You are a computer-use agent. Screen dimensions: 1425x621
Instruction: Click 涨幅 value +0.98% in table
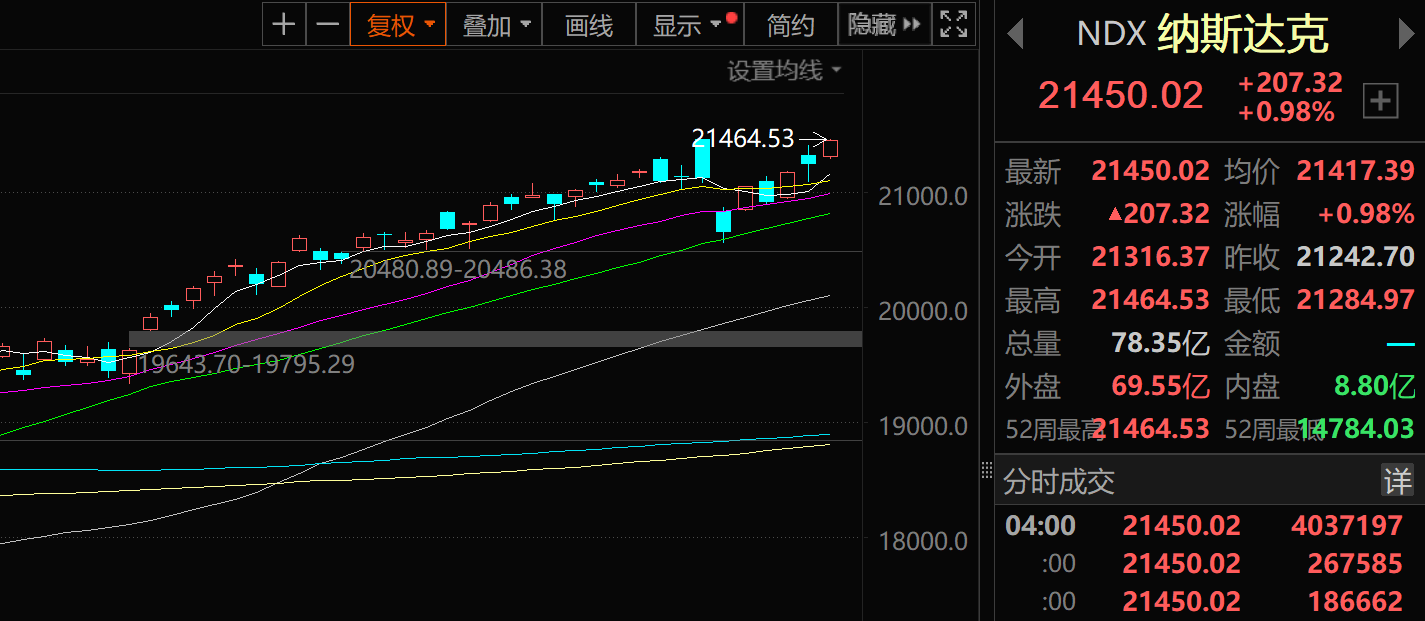(1366, 214)
